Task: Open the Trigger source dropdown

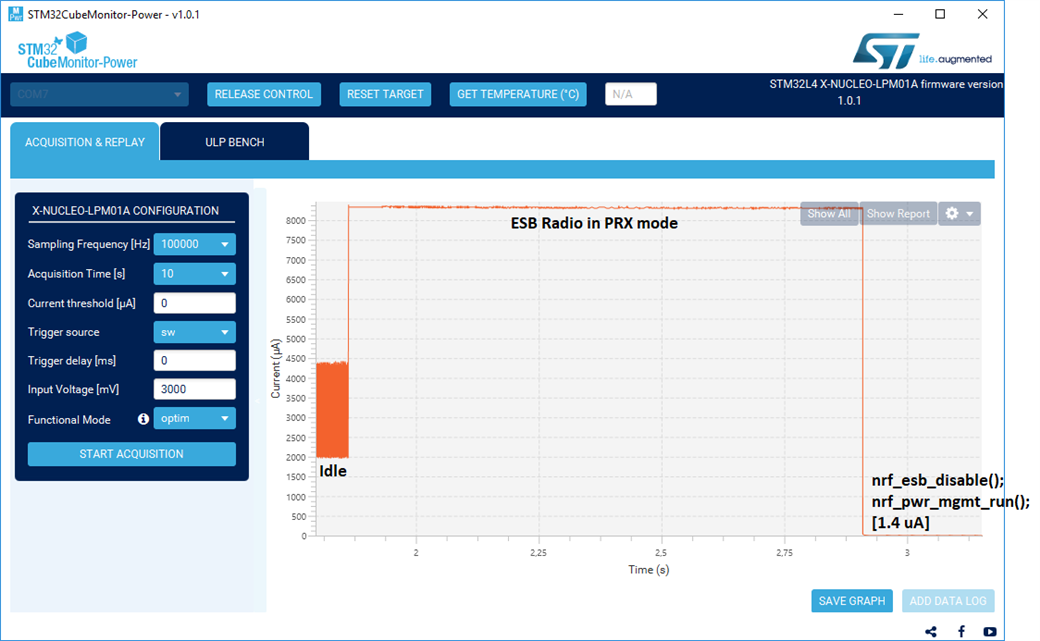Action: click(x=194, y=332)
